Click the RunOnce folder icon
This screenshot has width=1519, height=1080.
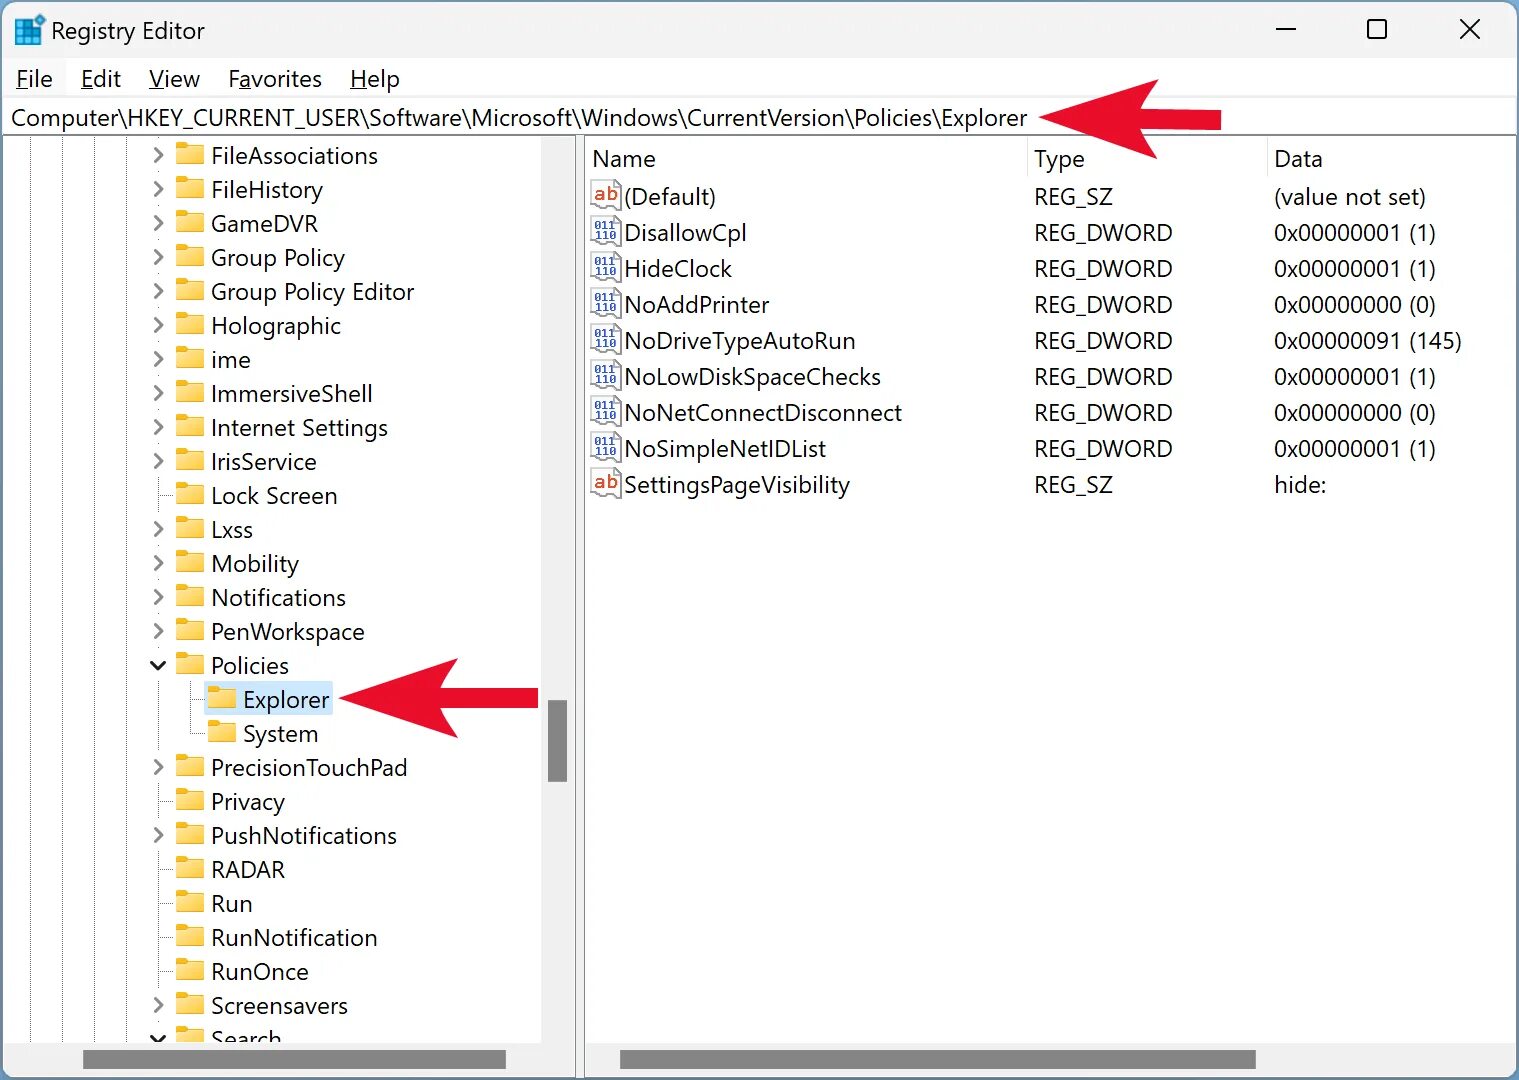click(189, 970)
